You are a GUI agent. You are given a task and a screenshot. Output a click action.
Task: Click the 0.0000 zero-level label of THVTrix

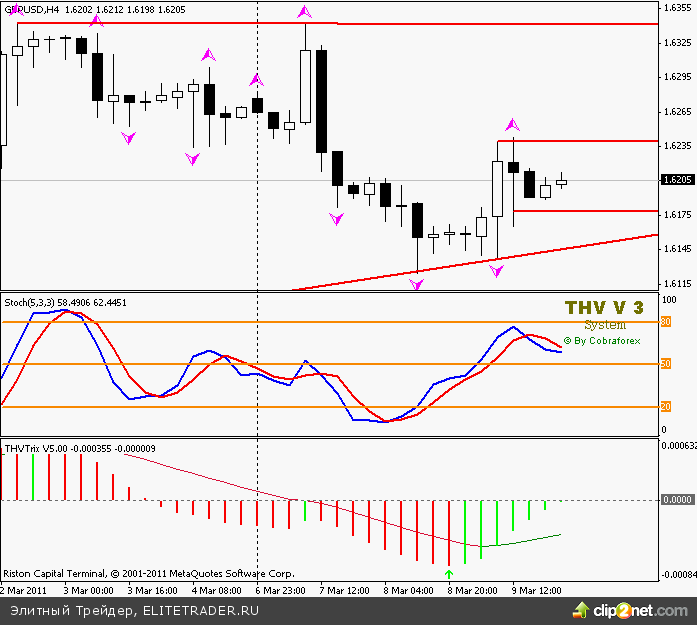(677, 499)
